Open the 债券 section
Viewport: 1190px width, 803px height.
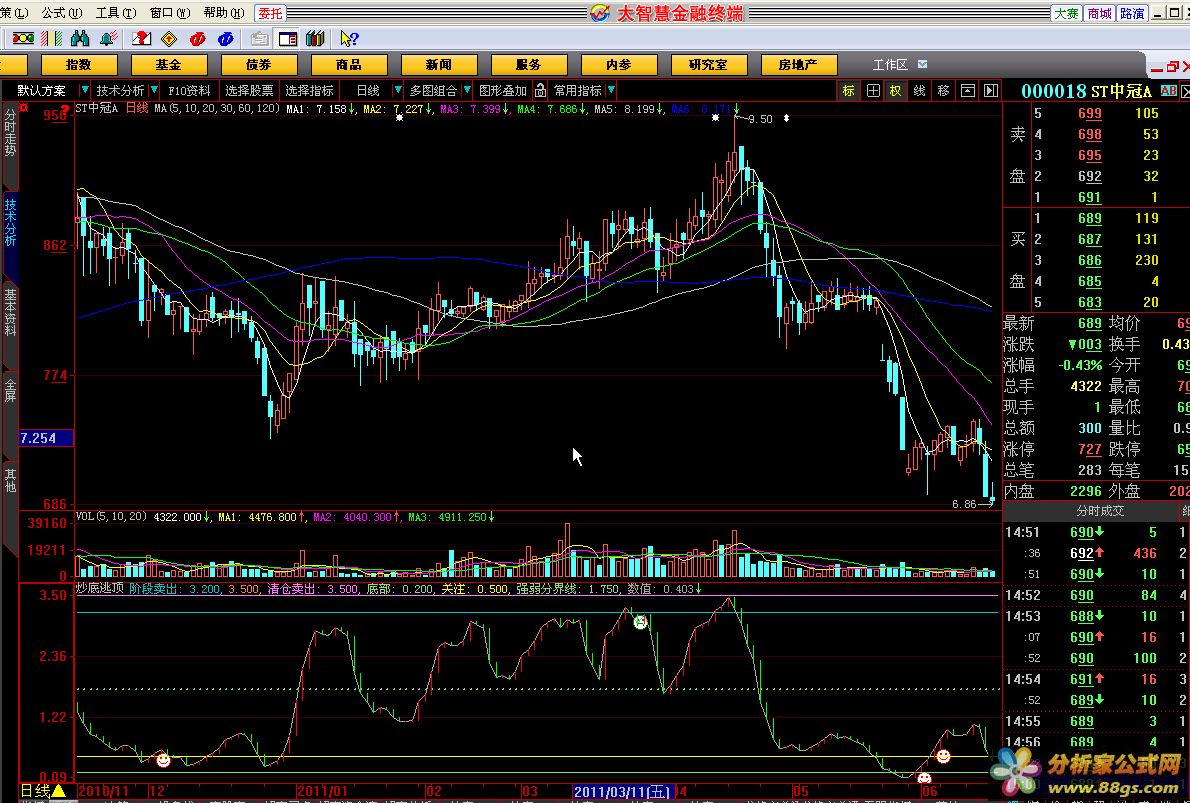259,65
